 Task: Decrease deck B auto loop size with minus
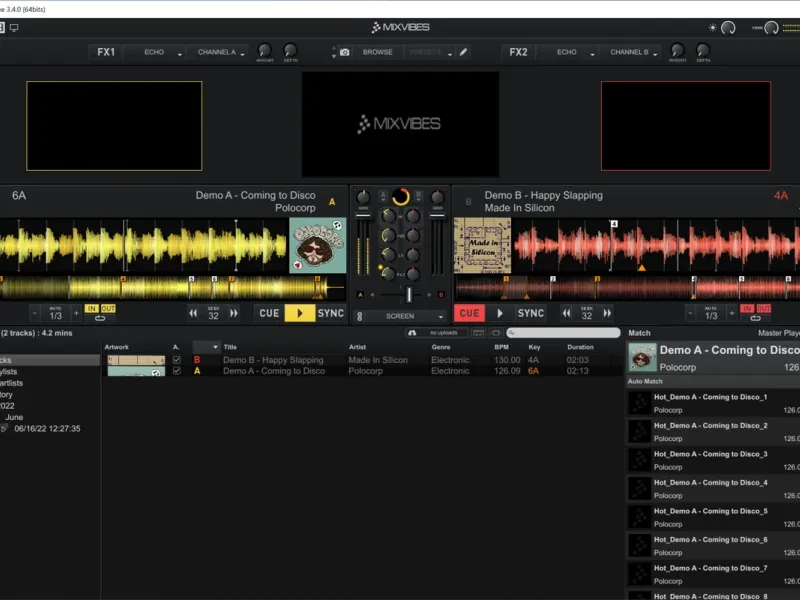[x=690, y=313]
